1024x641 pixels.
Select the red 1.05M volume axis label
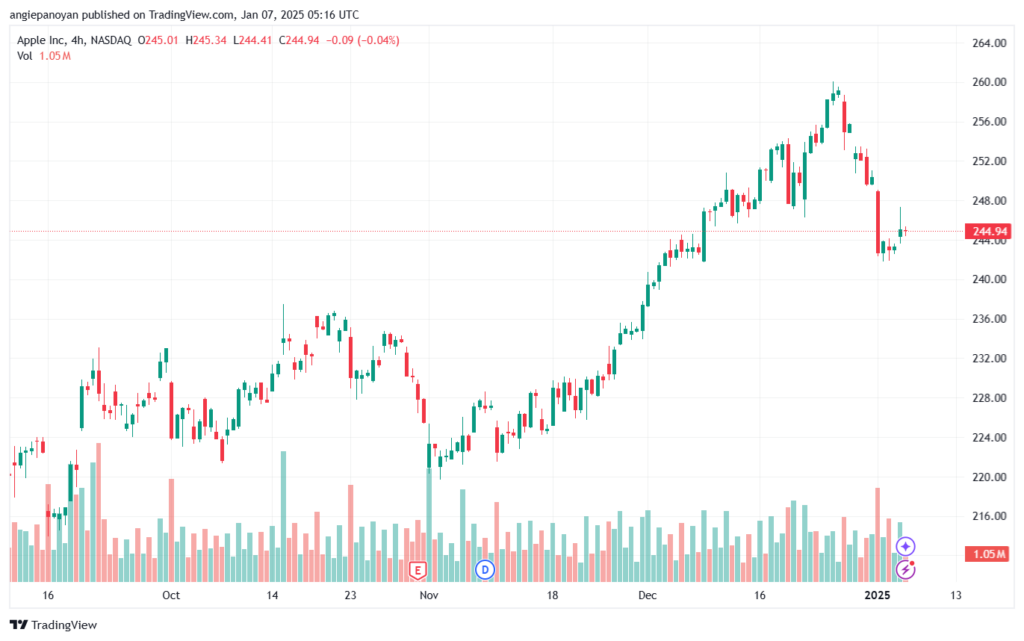(989, 554)
